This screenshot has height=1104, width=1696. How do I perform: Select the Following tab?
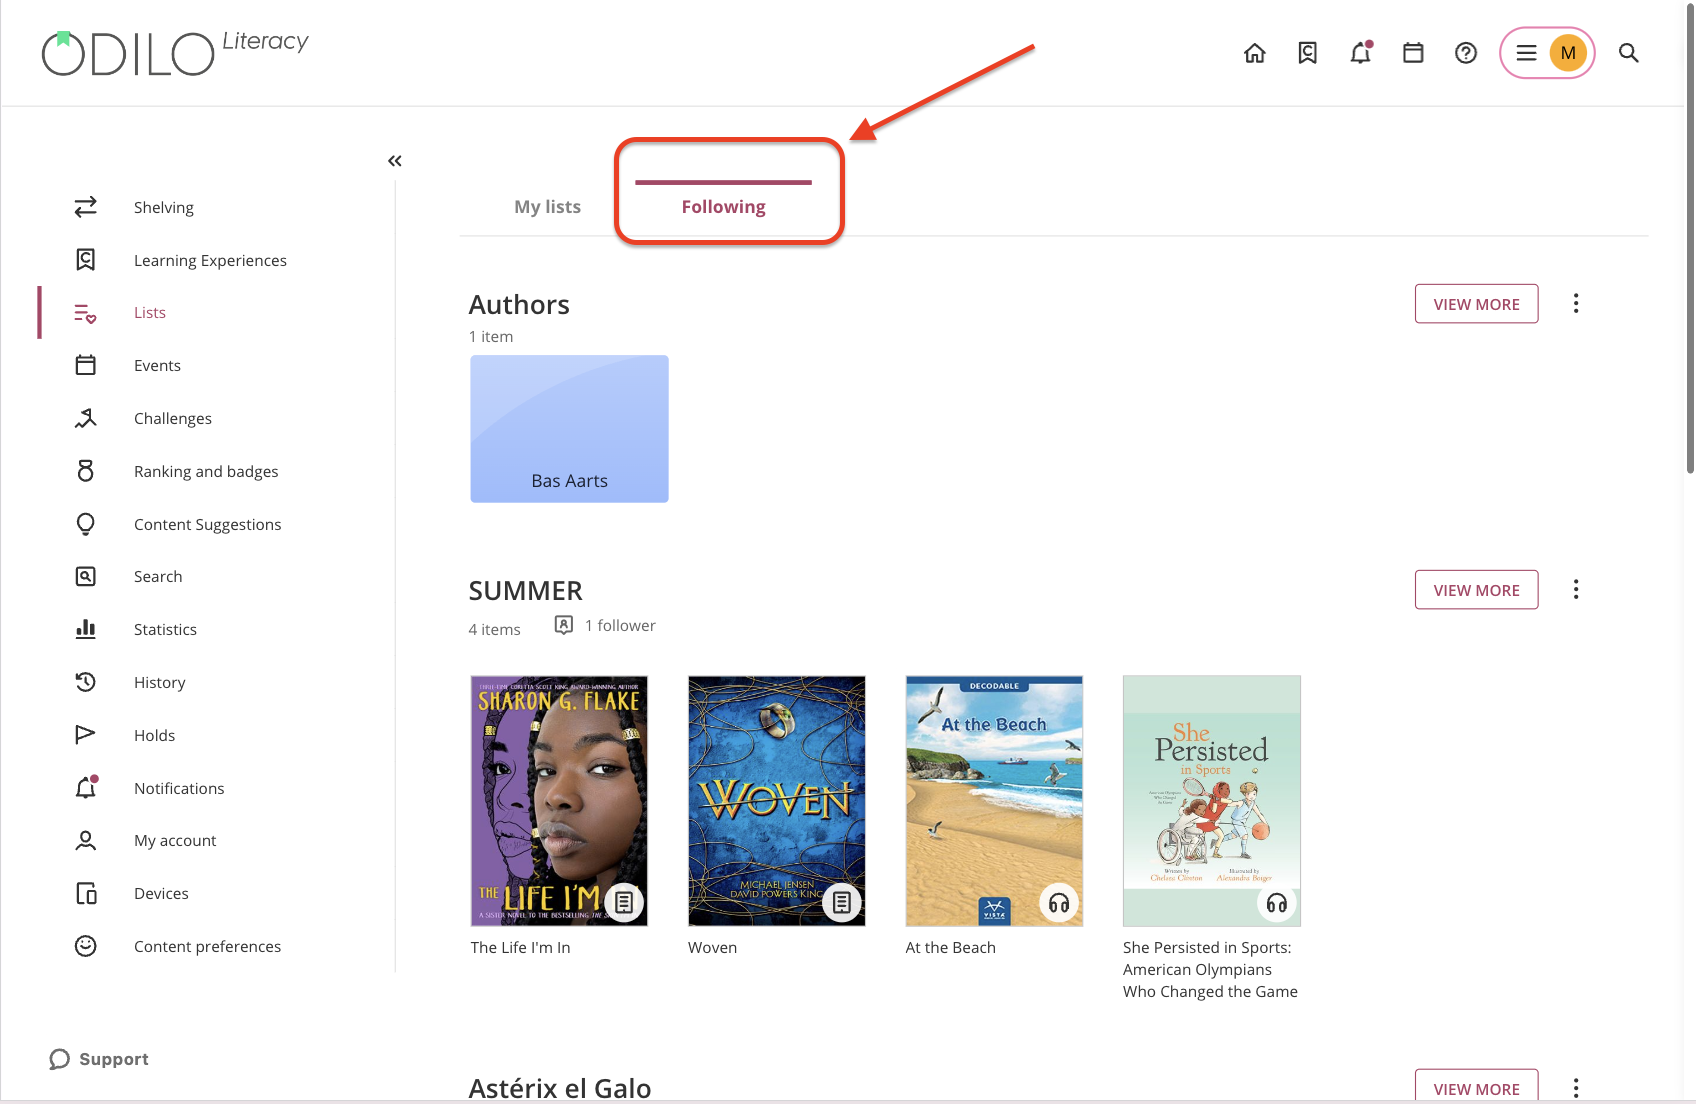pyautogui.click(x=723, y=206)
